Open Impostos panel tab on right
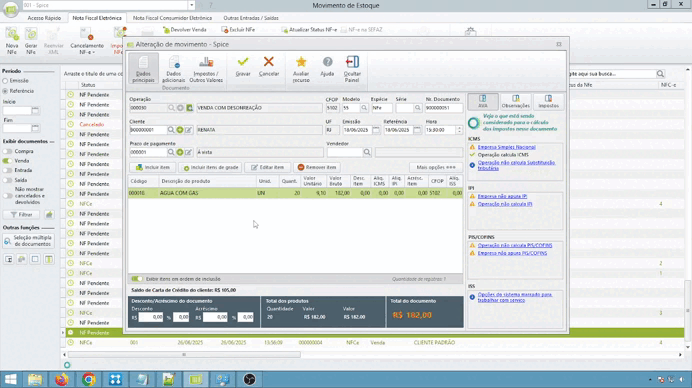Viewport: 692px width, 388px height. tap(548, 102)
